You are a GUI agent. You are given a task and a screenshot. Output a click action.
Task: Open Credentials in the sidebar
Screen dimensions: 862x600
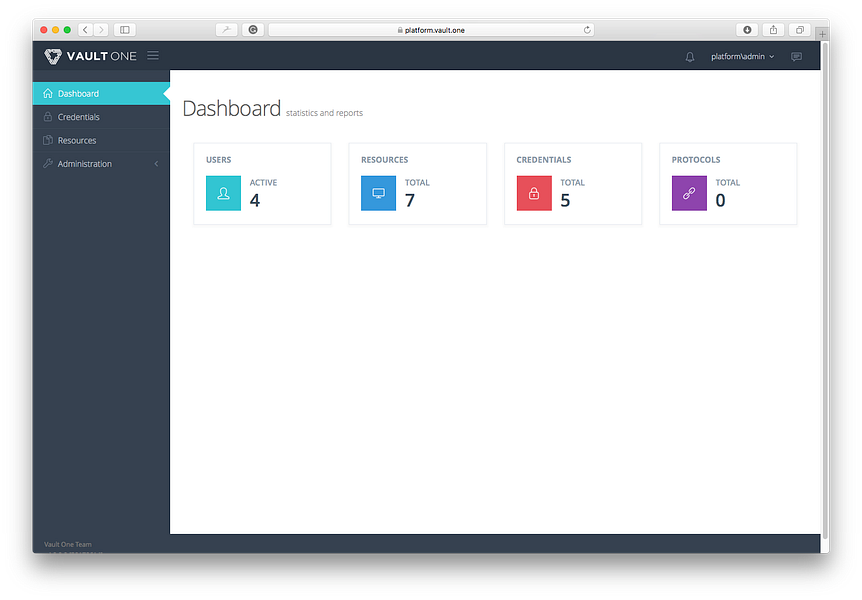click(101, 117)
